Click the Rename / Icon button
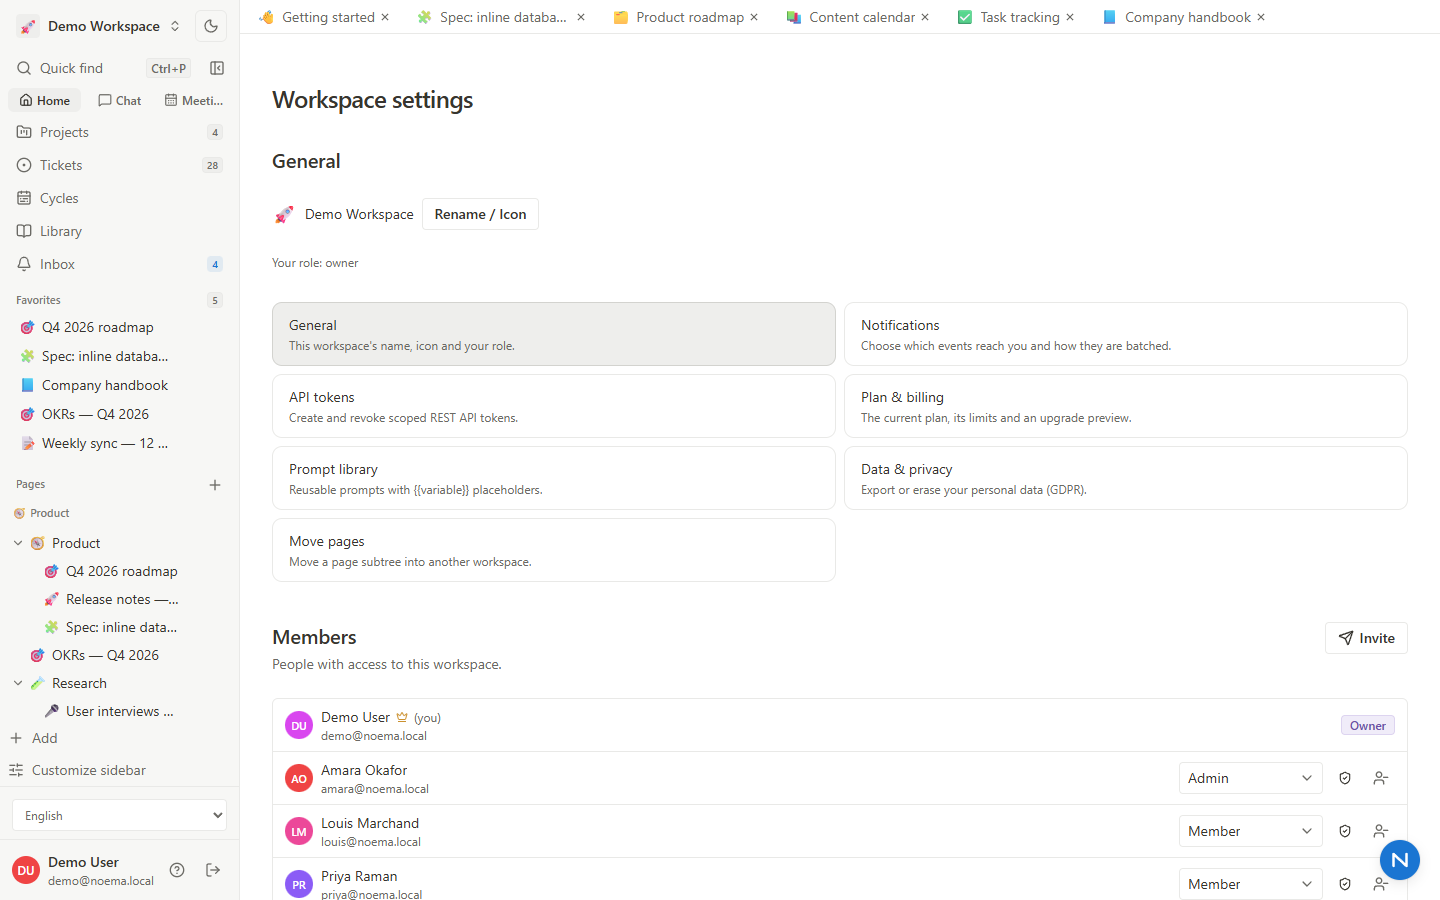 480,214
